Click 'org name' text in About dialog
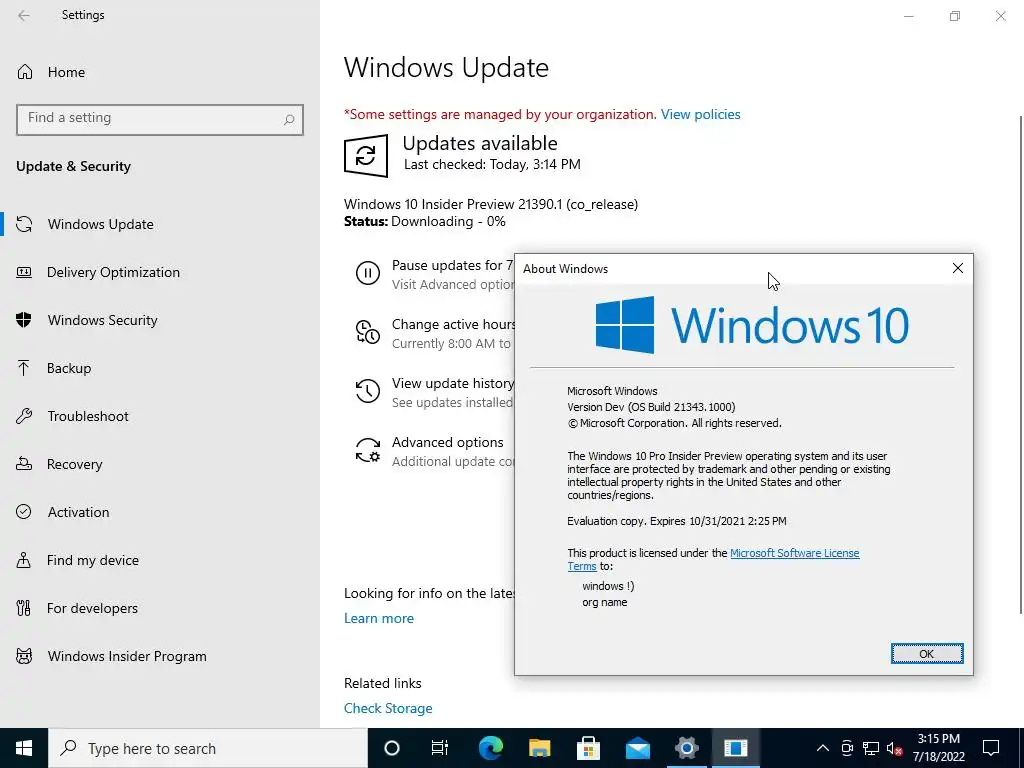Image resolution: width=1024 pixels, height=768 pixels. [605, 602]
